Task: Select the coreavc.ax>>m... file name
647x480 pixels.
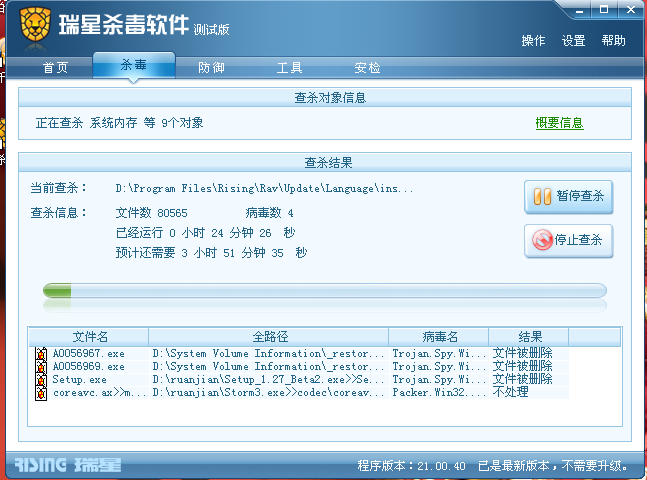Action: pos(99,393)
